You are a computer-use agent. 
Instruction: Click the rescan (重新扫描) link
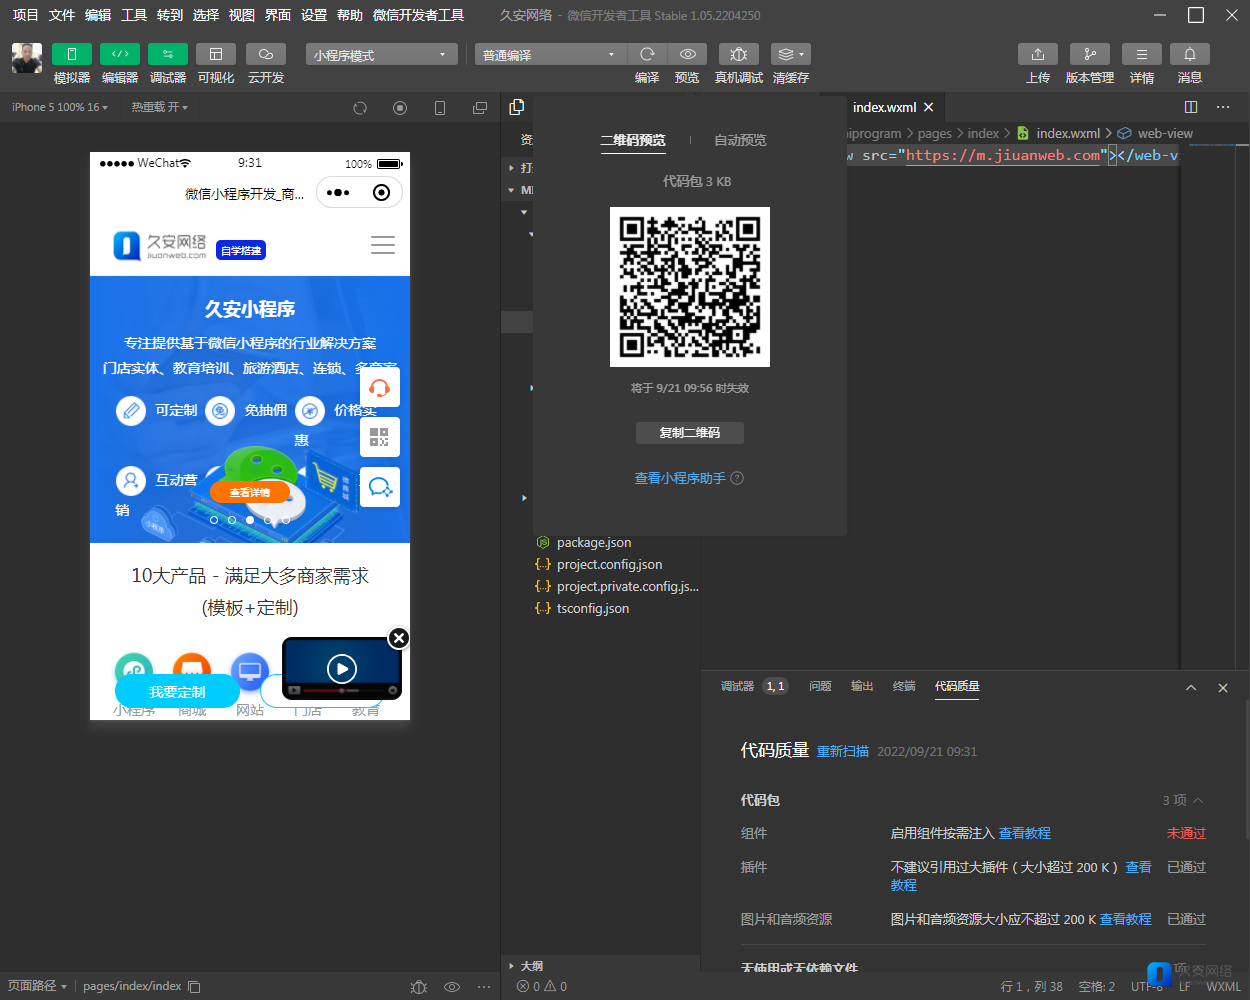(843, 752)
